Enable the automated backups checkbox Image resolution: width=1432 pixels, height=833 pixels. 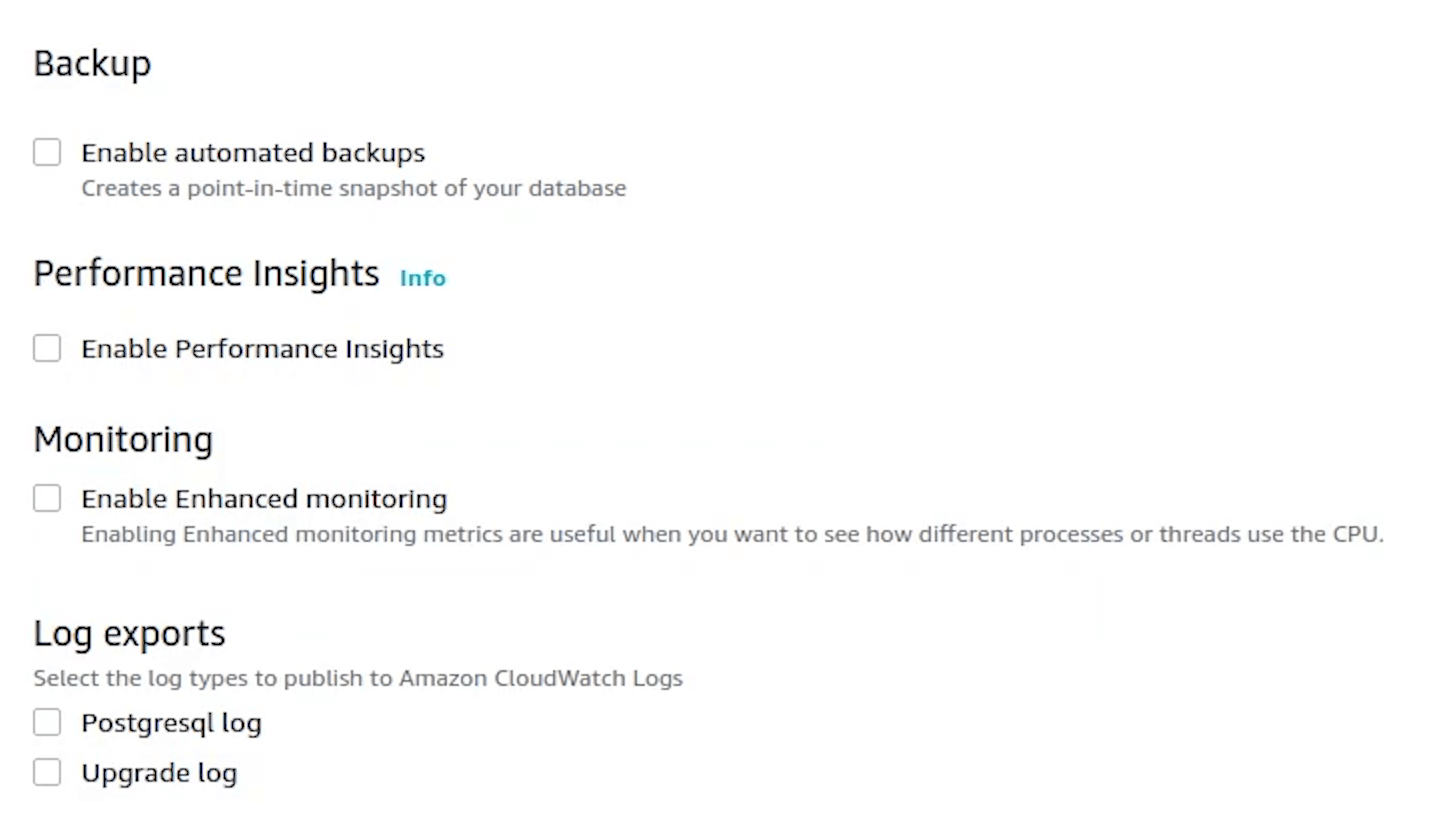pos(47,152)
